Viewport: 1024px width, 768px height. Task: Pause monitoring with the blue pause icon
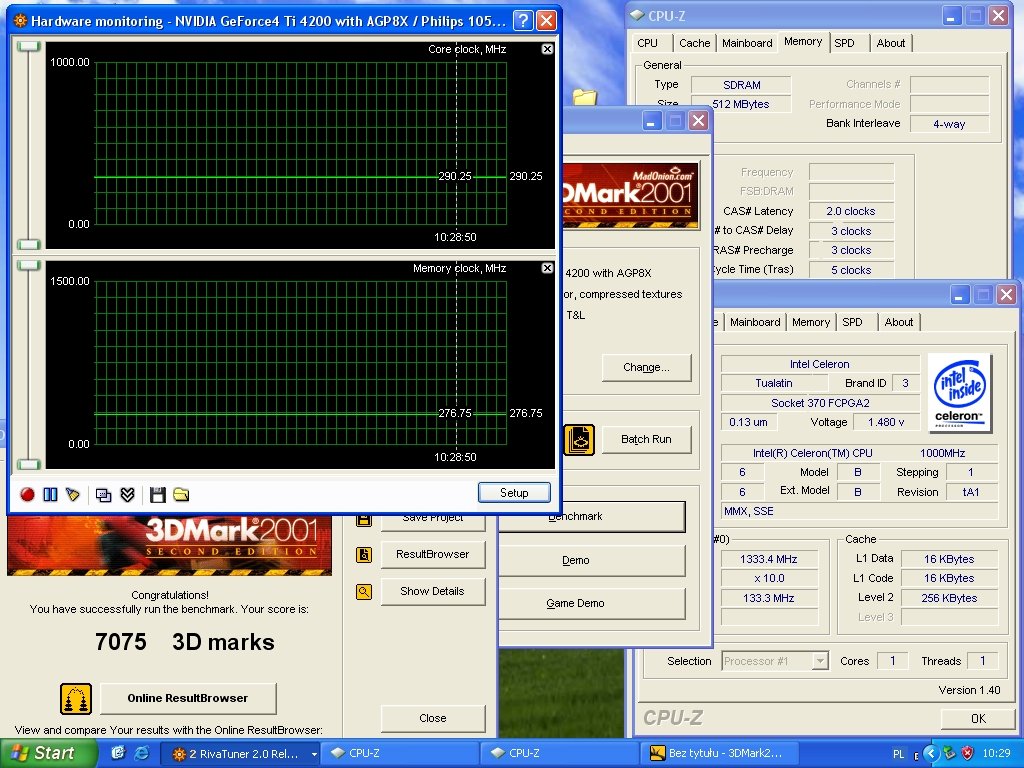[50, 494]
